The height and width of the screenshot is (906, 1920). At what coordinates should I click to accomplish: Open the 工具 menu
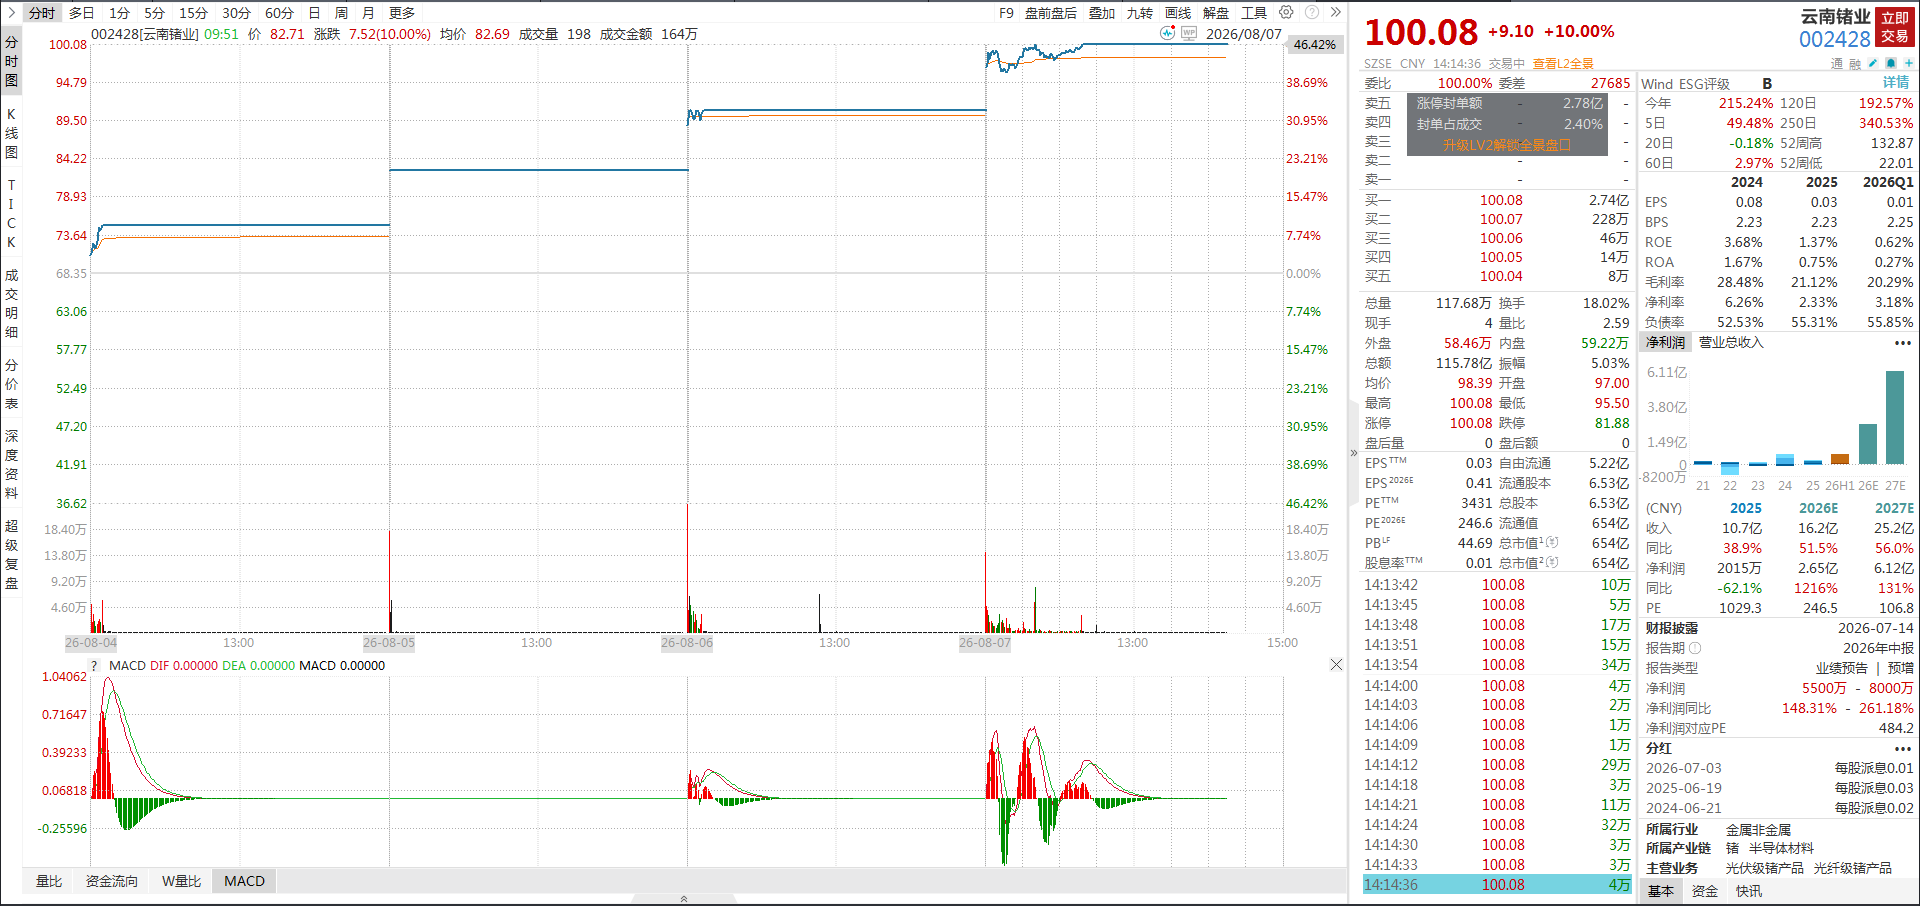(x=1254, y=13)
